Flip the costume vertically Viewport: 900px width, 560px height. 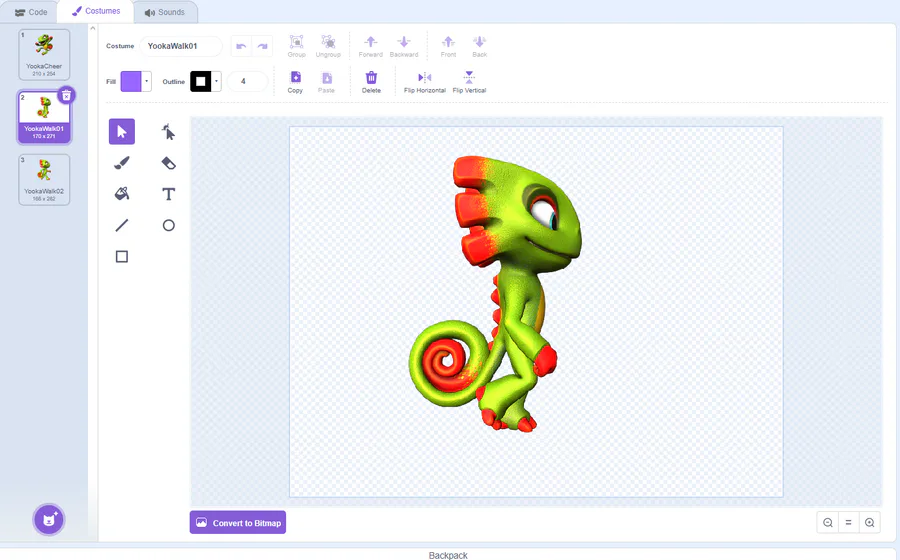(x=469, y=82)
